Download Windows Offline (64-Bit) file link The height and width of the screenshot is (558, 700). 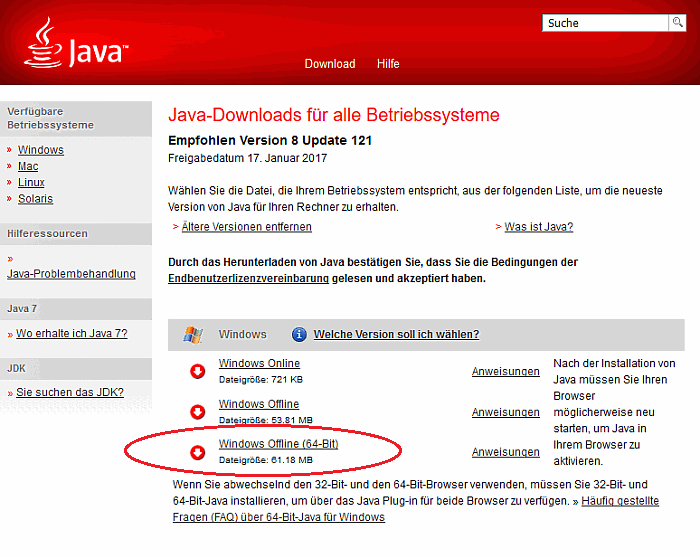[278, 444]
